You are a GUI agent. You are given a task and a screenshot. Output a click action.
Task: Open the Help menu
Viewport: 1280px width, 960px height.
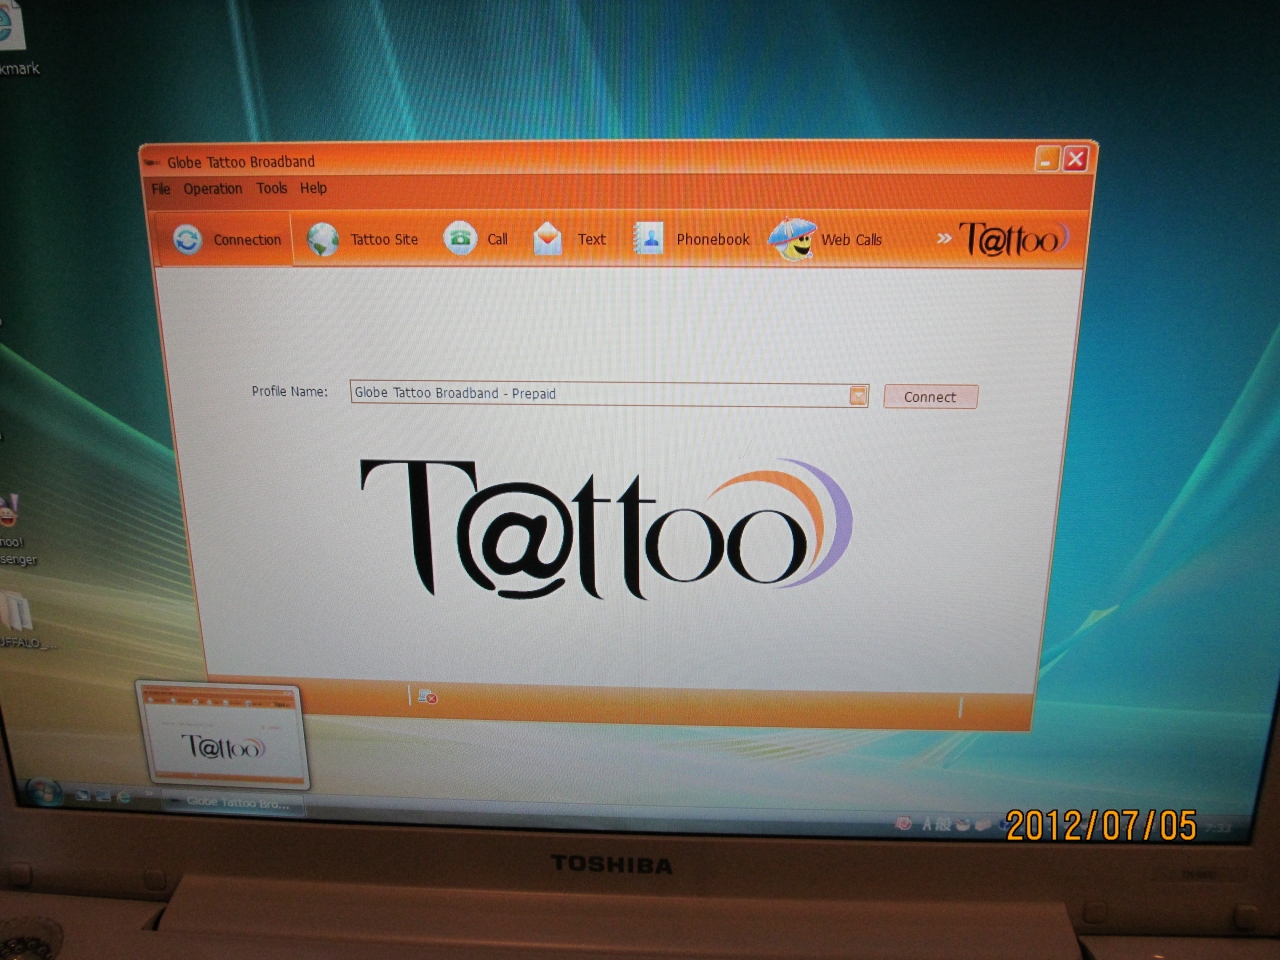click(x=313, y=188)
